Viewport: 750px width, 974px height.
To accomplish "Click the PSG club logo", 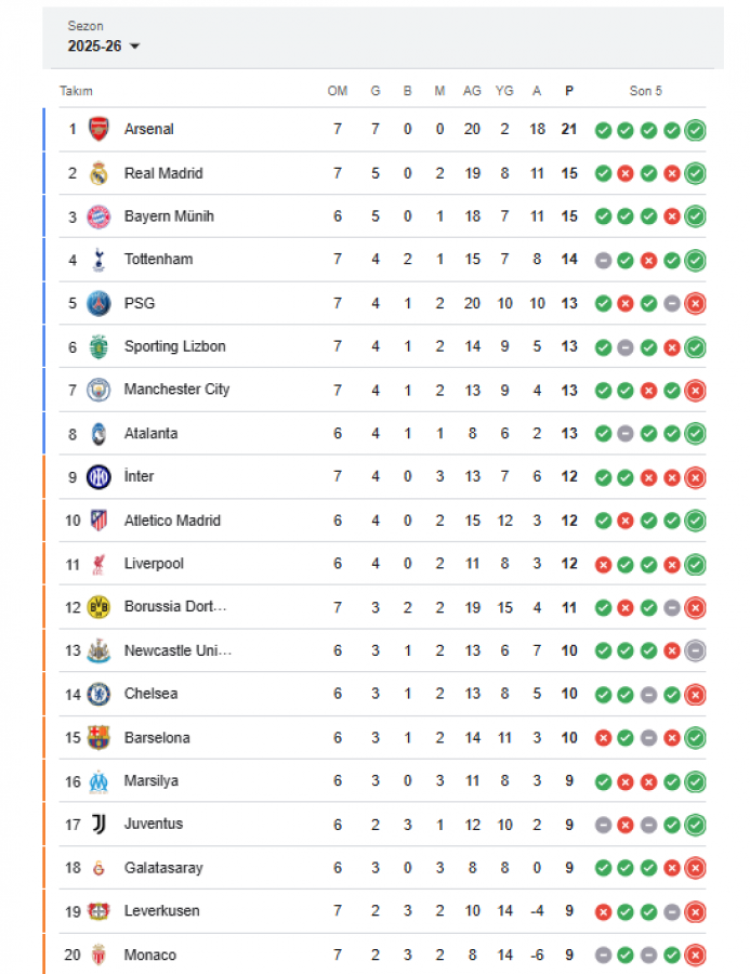I will coord(98,303).
